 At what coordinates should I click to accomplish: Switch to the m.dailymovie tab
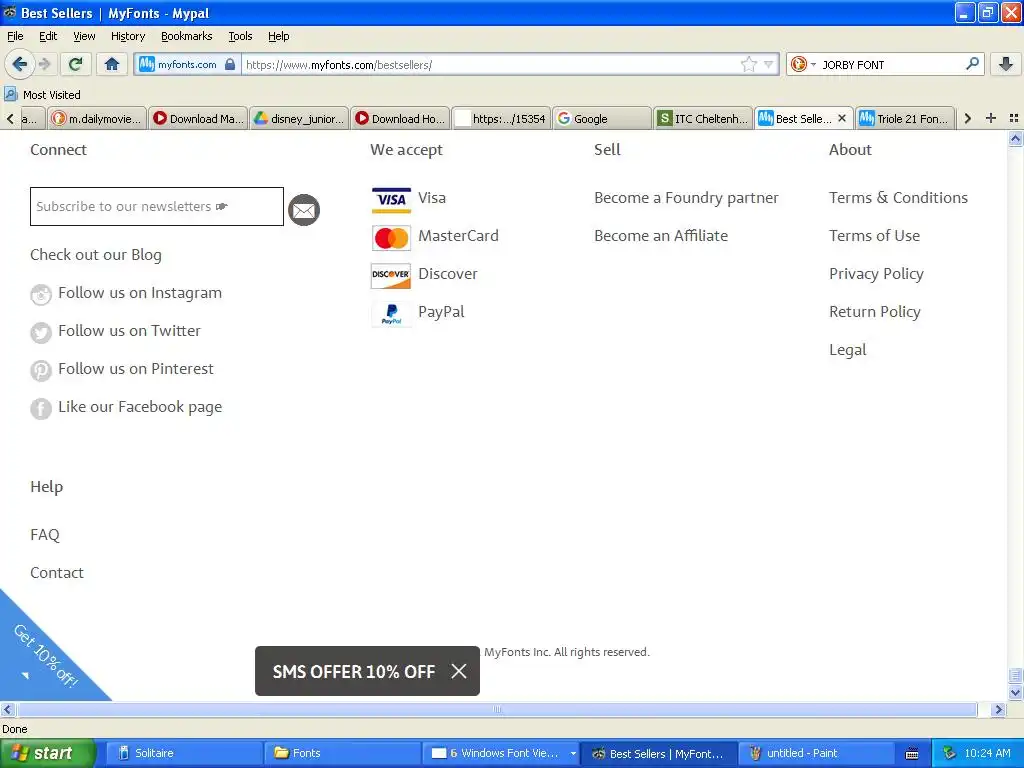point(97,118)
